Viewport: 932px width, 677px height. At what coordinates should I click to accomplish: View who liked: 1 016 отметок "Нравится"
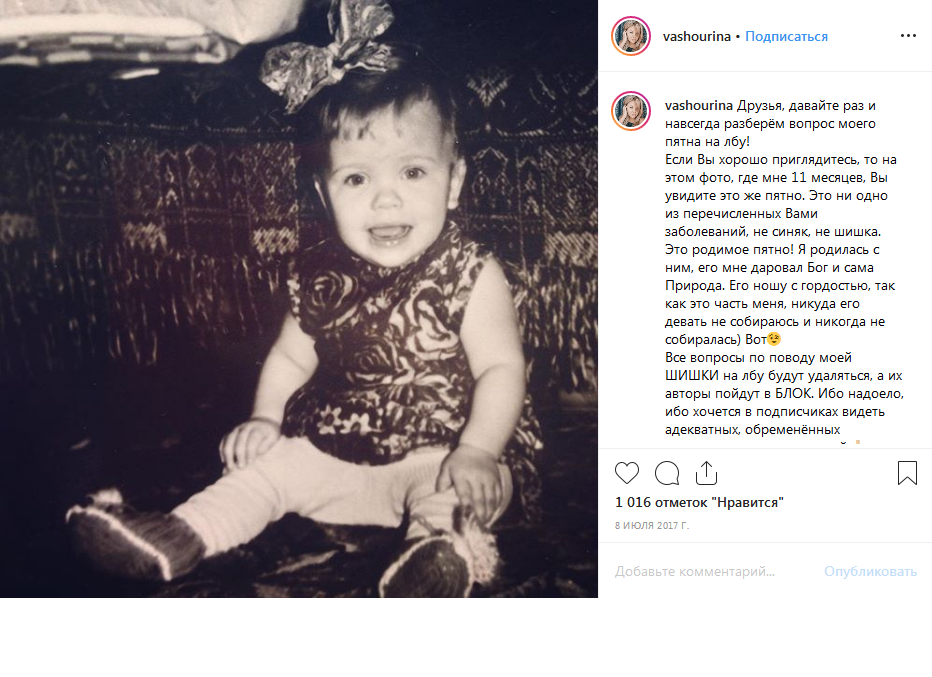[699, 502]
